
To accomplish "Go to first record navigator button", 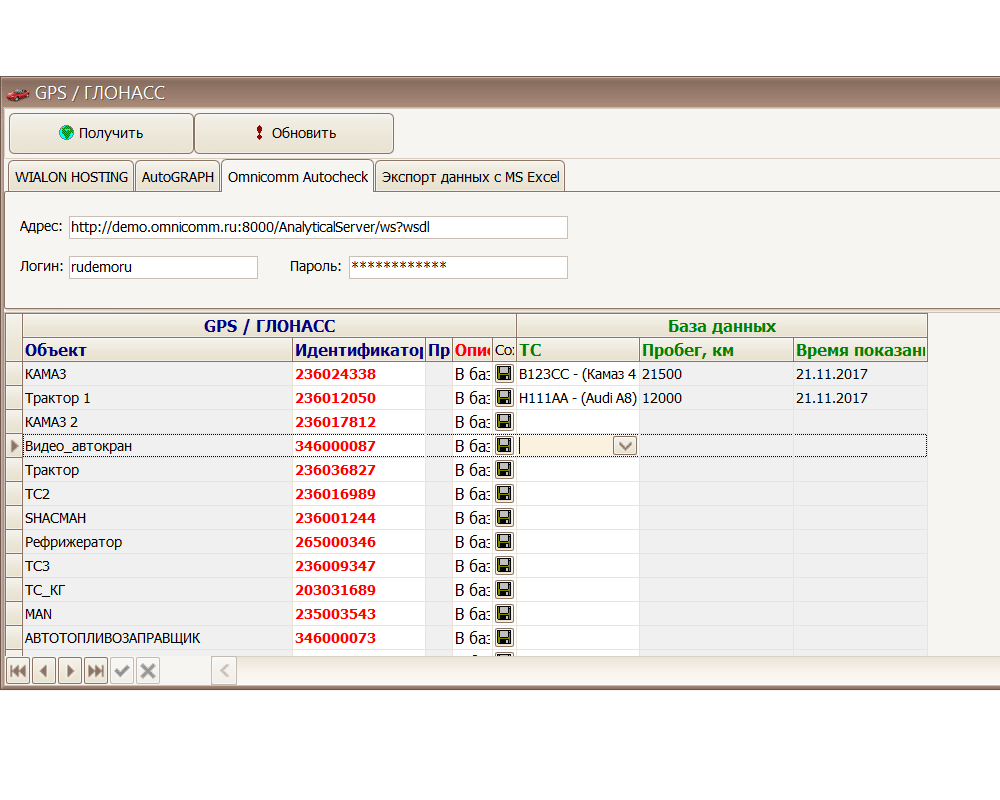I will pos(18,671).
